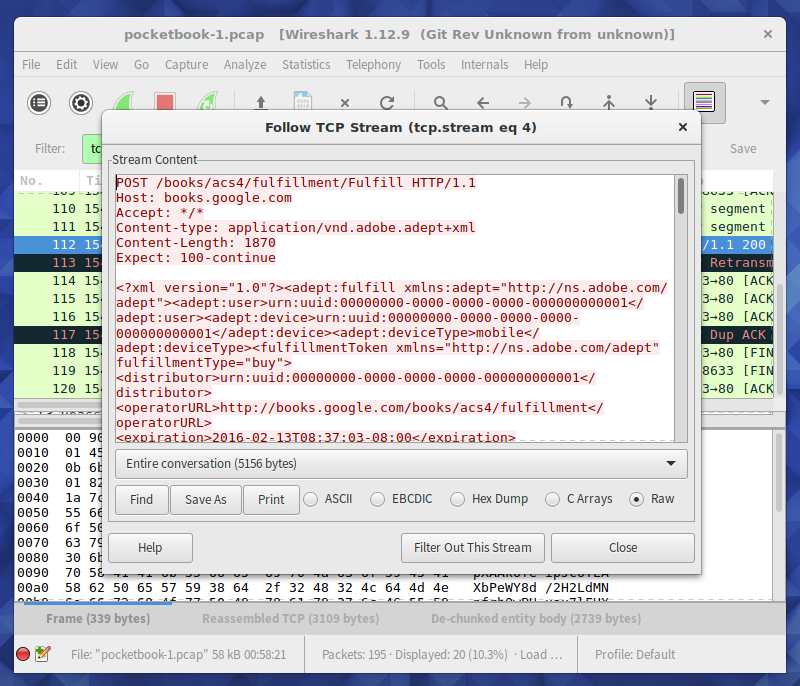Select packet row 113 retransmission
The width and height of the screenshot is (800, 686).
pos(59,263)
